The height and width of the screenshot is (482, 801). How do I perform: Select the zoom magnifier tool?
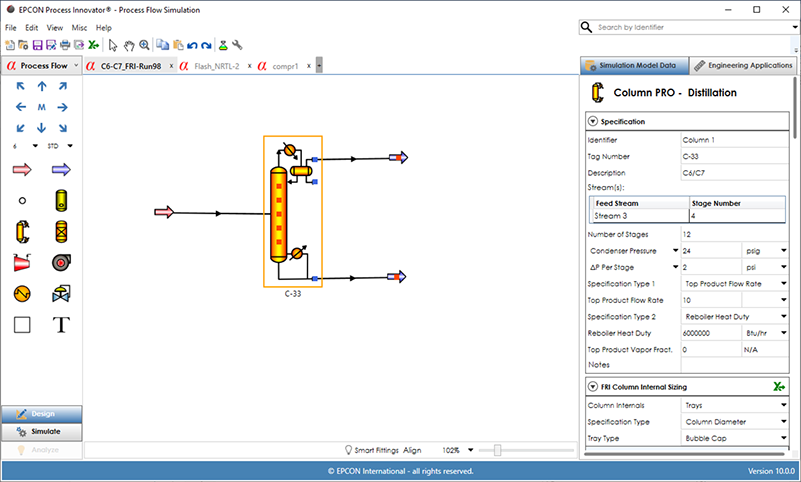click(145, 45)
